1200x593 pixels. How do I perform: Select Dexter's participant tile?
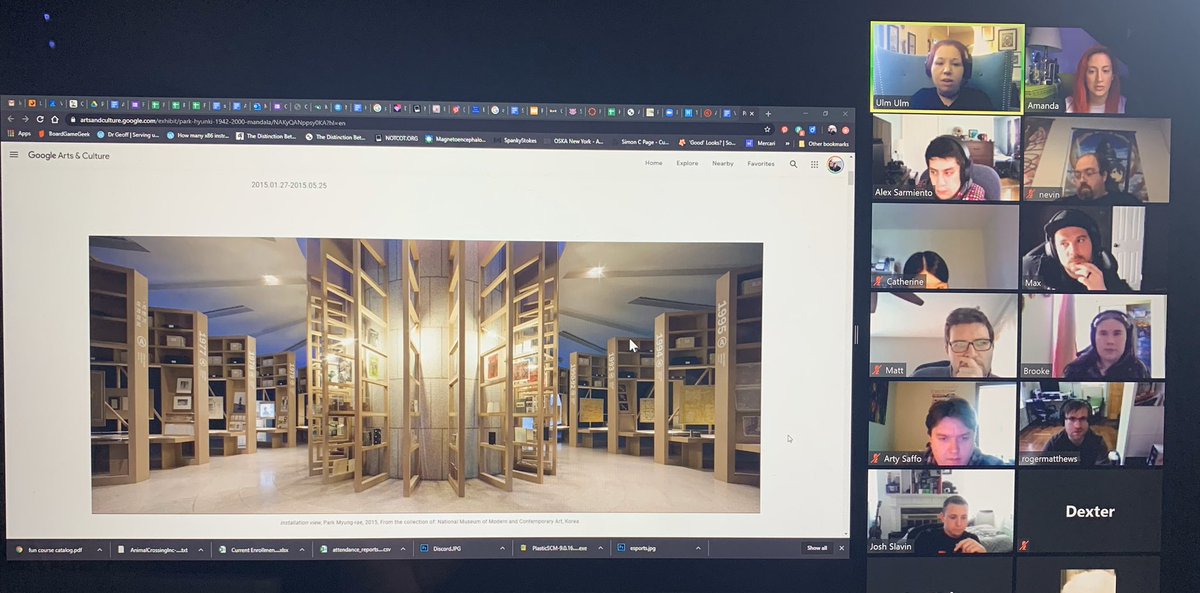point(1091,512)
